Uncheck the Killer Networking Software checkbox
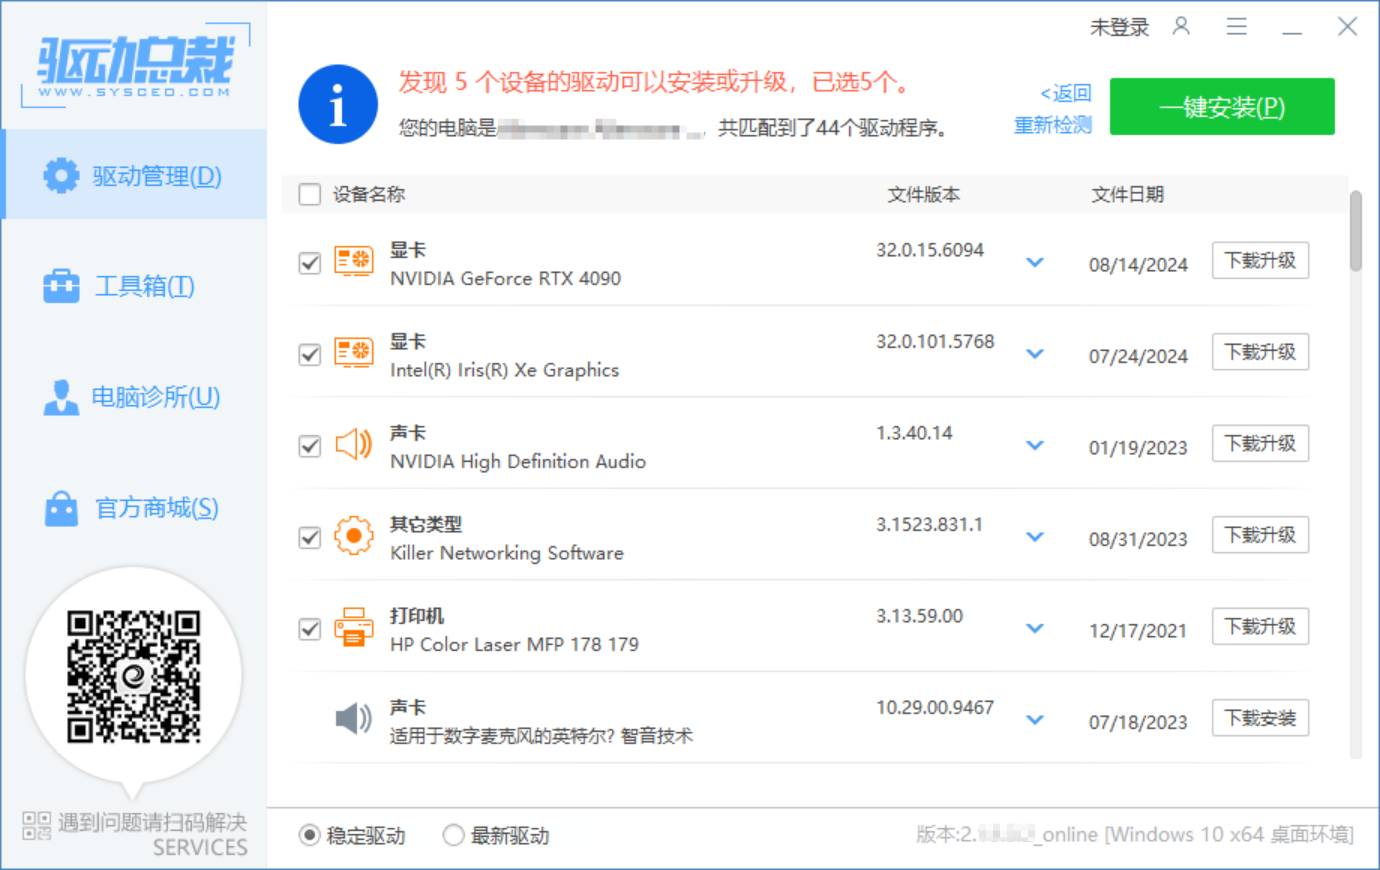The width and height of the screenshot is (1380, 870). [310, 537]
